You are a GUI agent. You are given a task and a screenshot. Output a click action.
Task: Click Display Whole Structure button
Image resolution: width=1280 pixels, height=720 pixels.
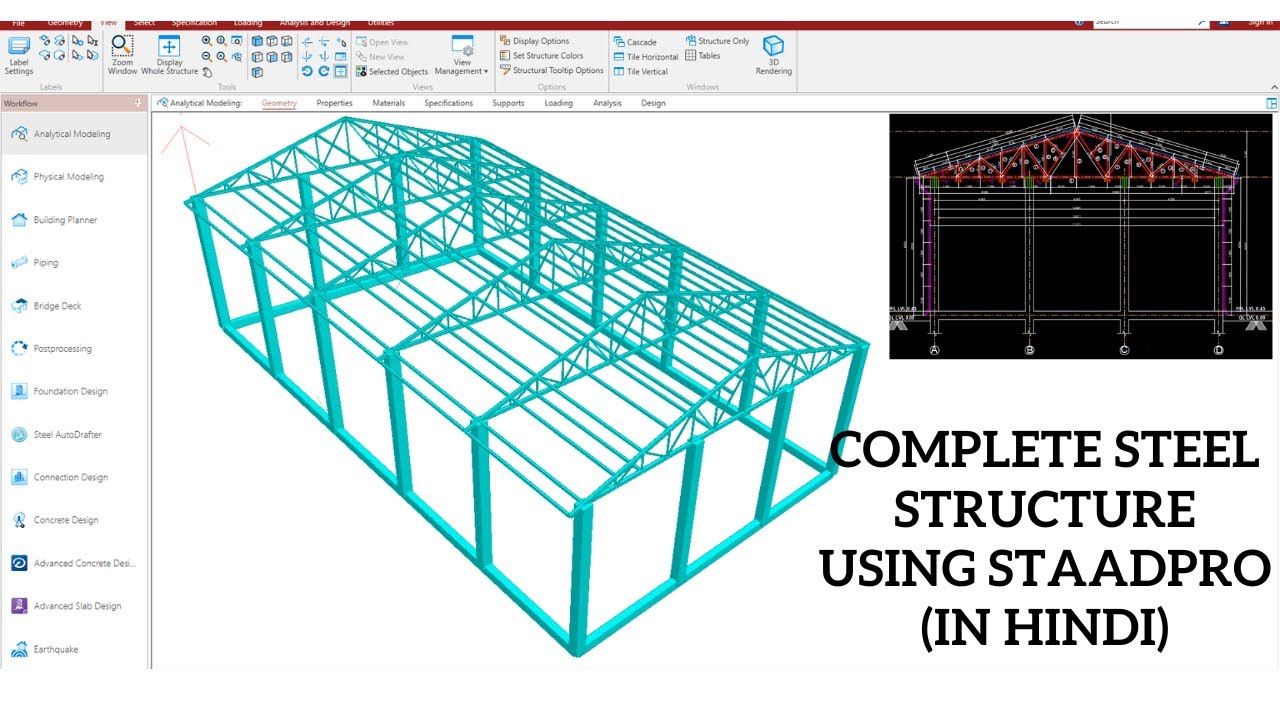pyautogui.click(x=169, y=56)
